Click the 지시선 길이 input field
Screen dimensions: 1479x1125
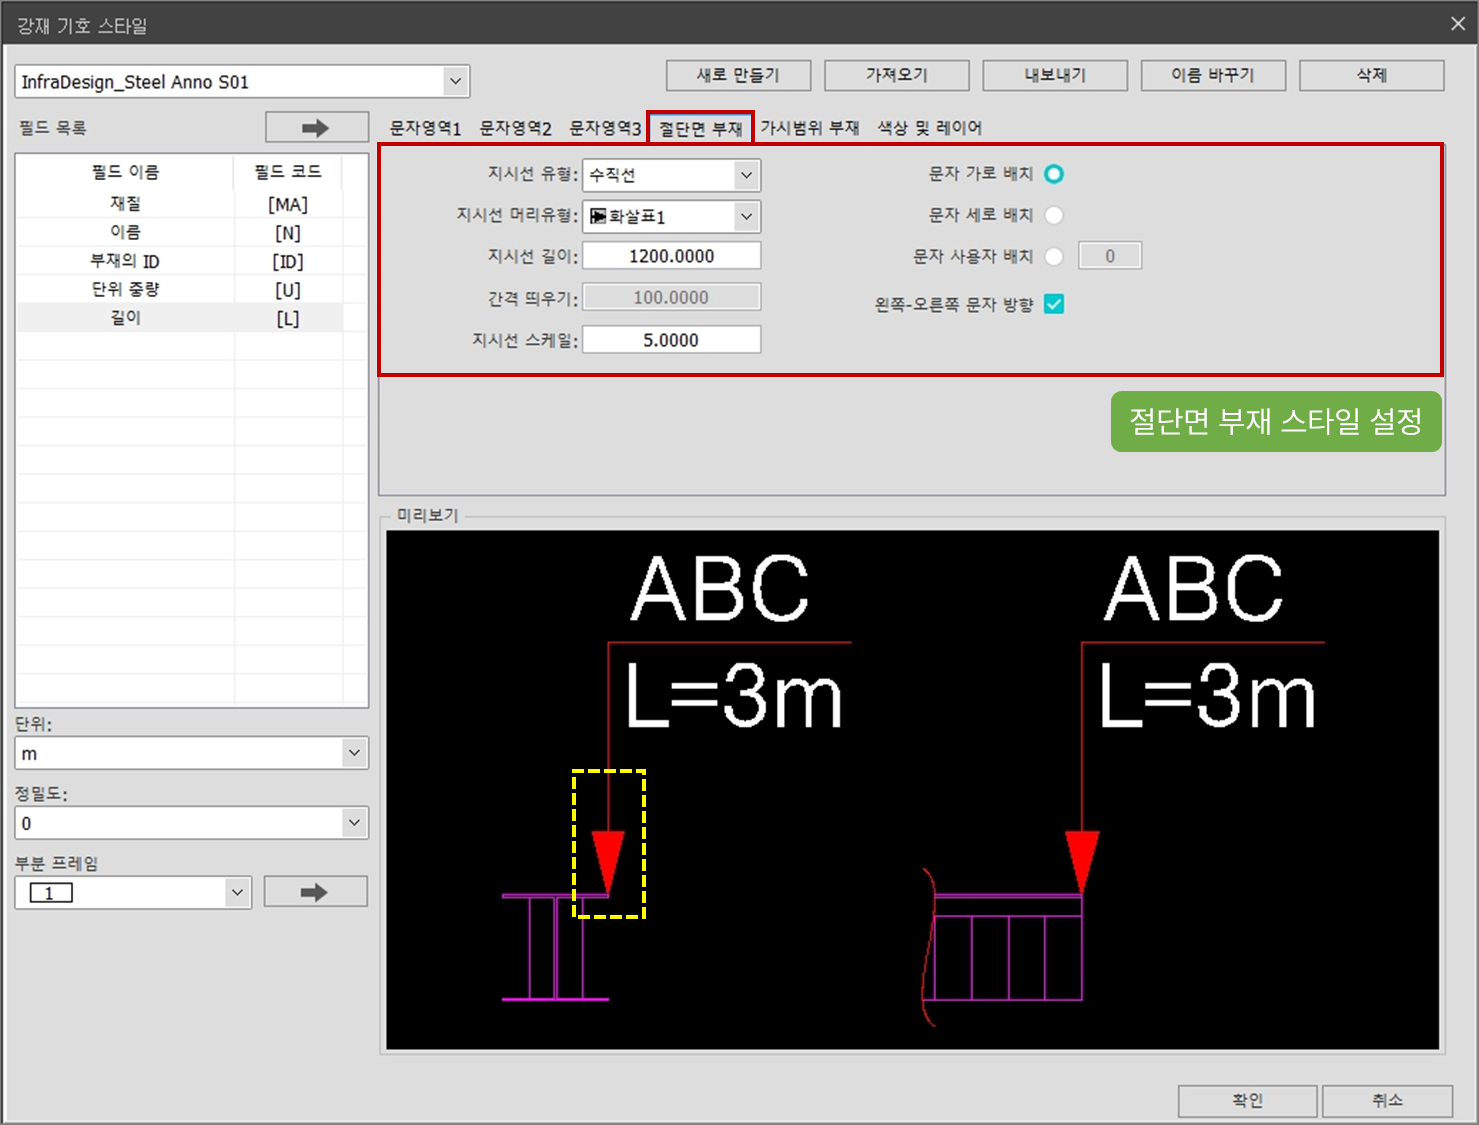click(672, 256)
